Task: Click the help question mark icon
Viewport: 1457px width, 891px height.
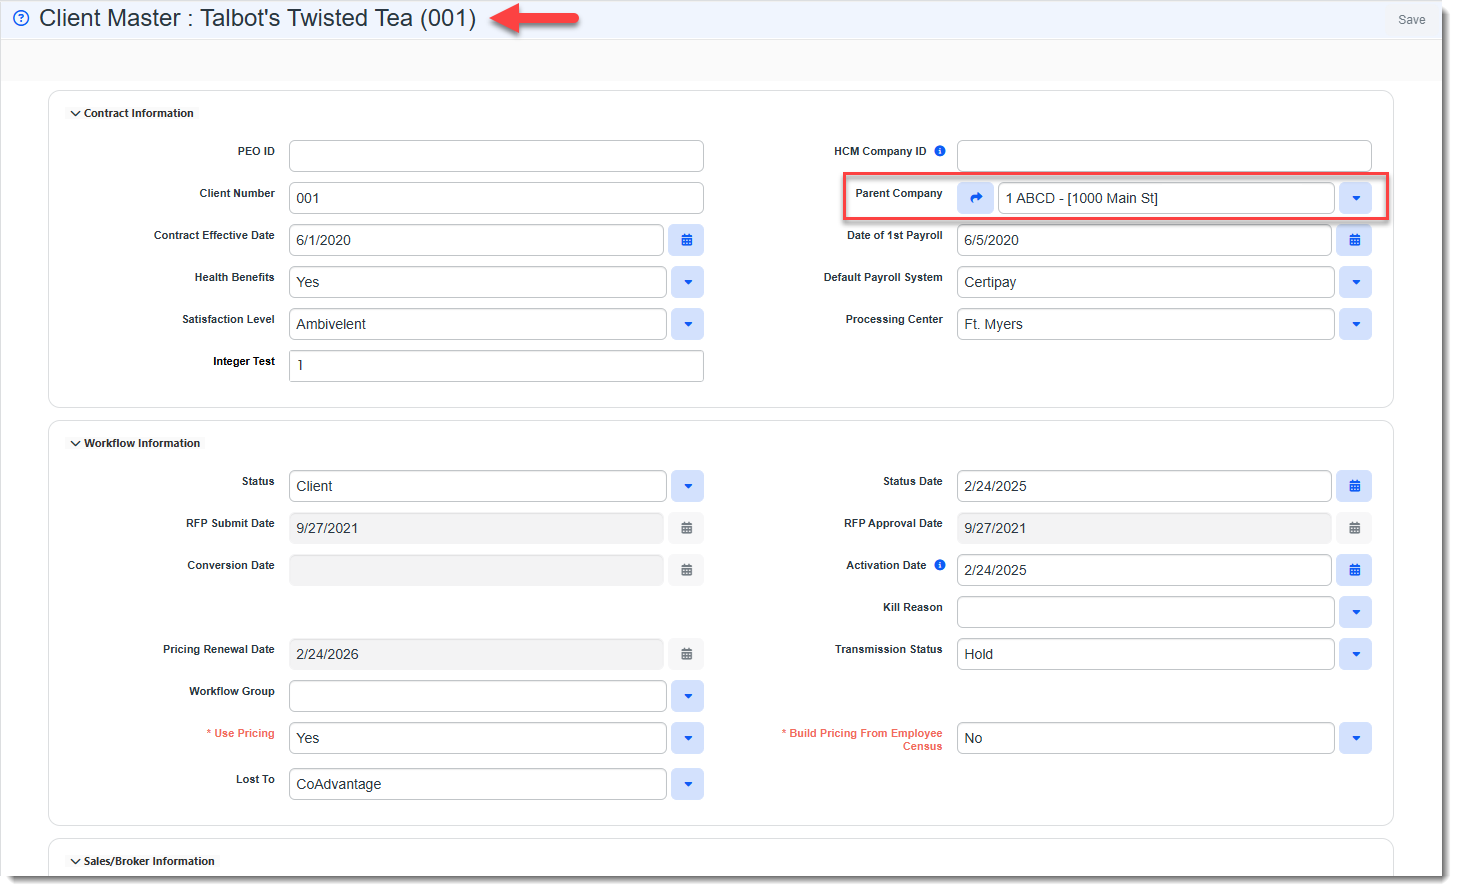Action: tap(21, 18)
